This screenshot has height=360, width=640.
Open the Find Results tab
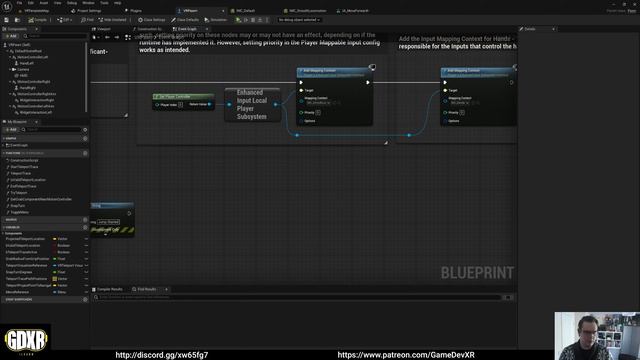click(144, 289)
